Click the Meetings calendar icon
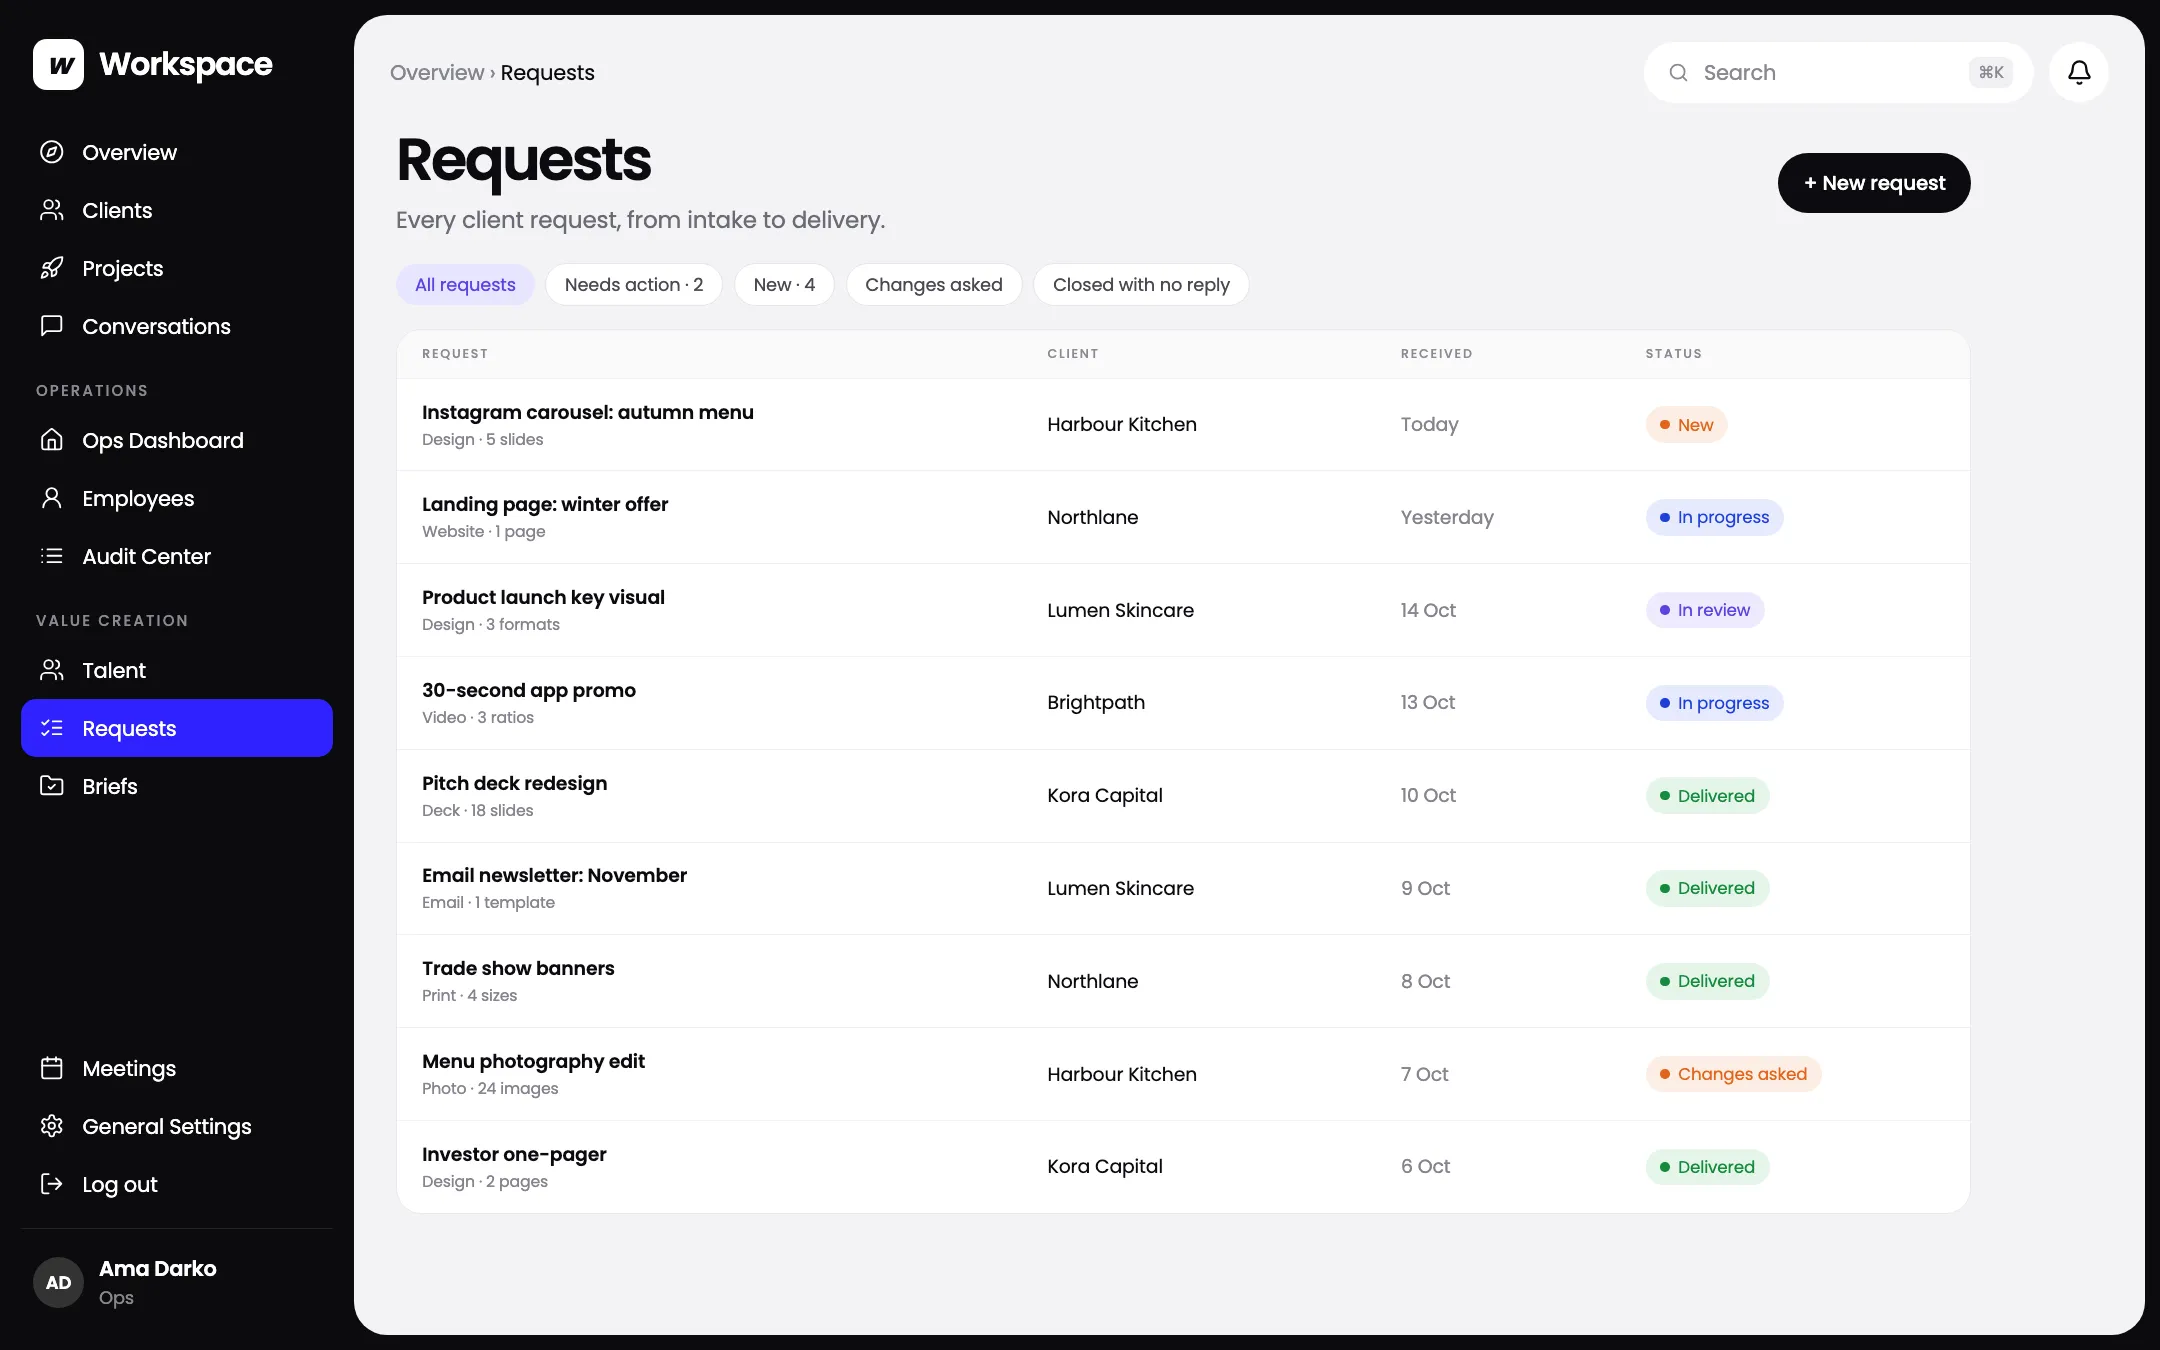This screenshot has height=1350, width=2160. [x=52, y=1068]
